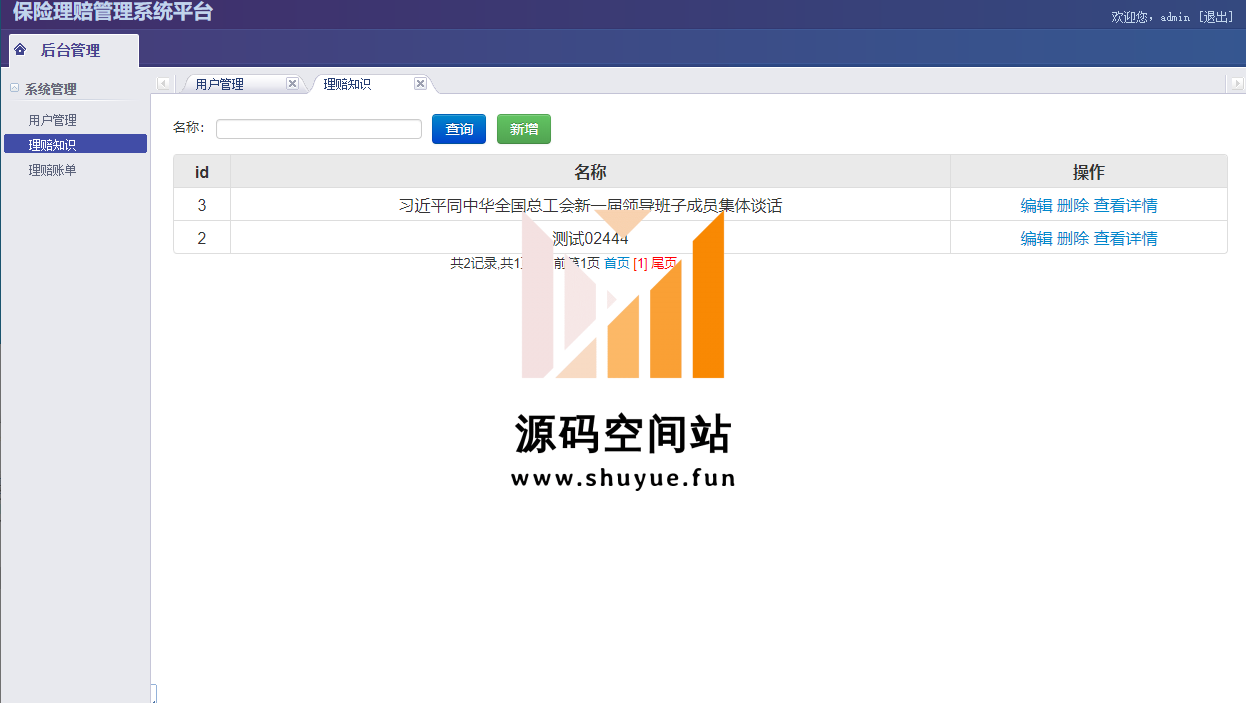
Task: Collapse the 系统管理 menu section
Action: click(14, 88)
